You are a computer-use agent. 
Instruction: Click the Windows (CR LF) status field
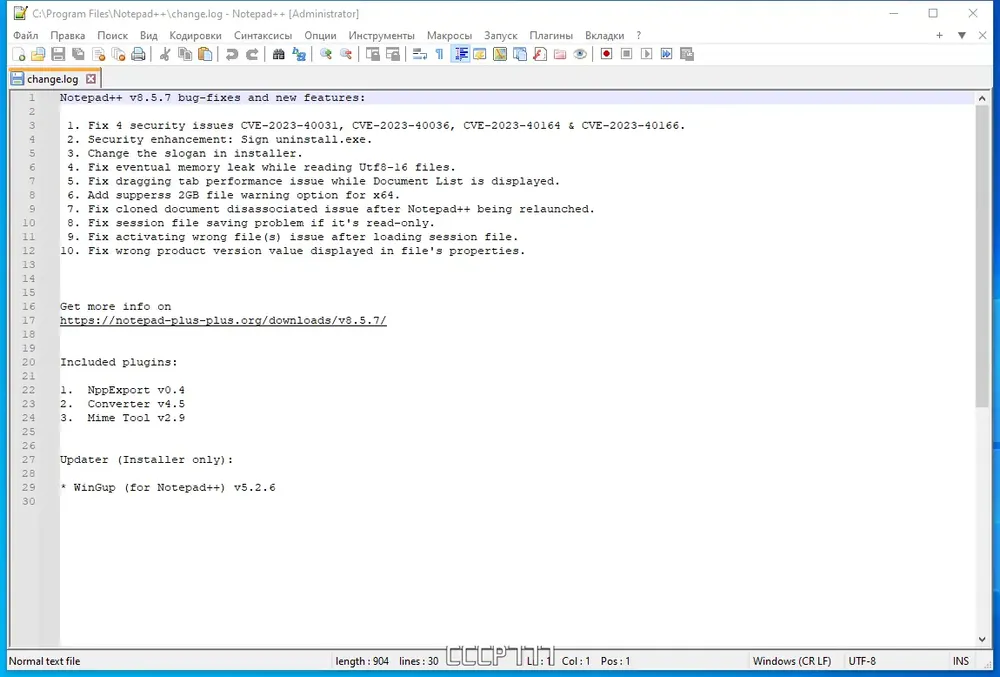coord(791,661)
